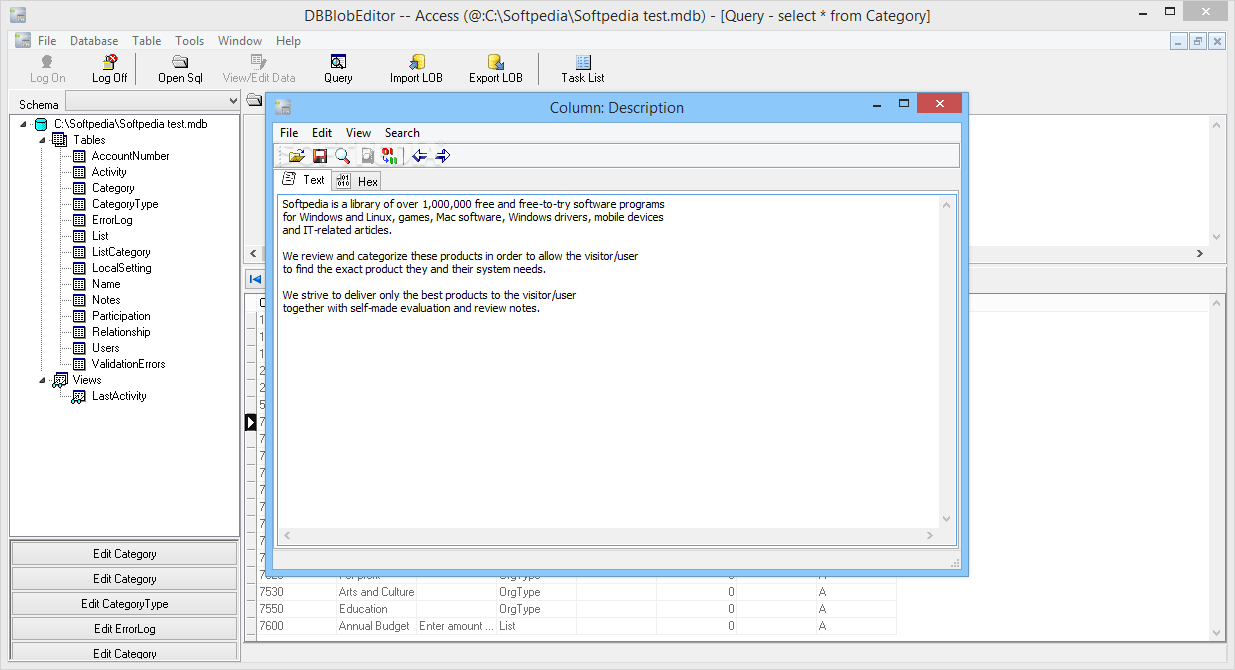Click the database icon for Softpedia test.mdb
Viewport: 1235px width, 670px height.
tap(40, 124)
